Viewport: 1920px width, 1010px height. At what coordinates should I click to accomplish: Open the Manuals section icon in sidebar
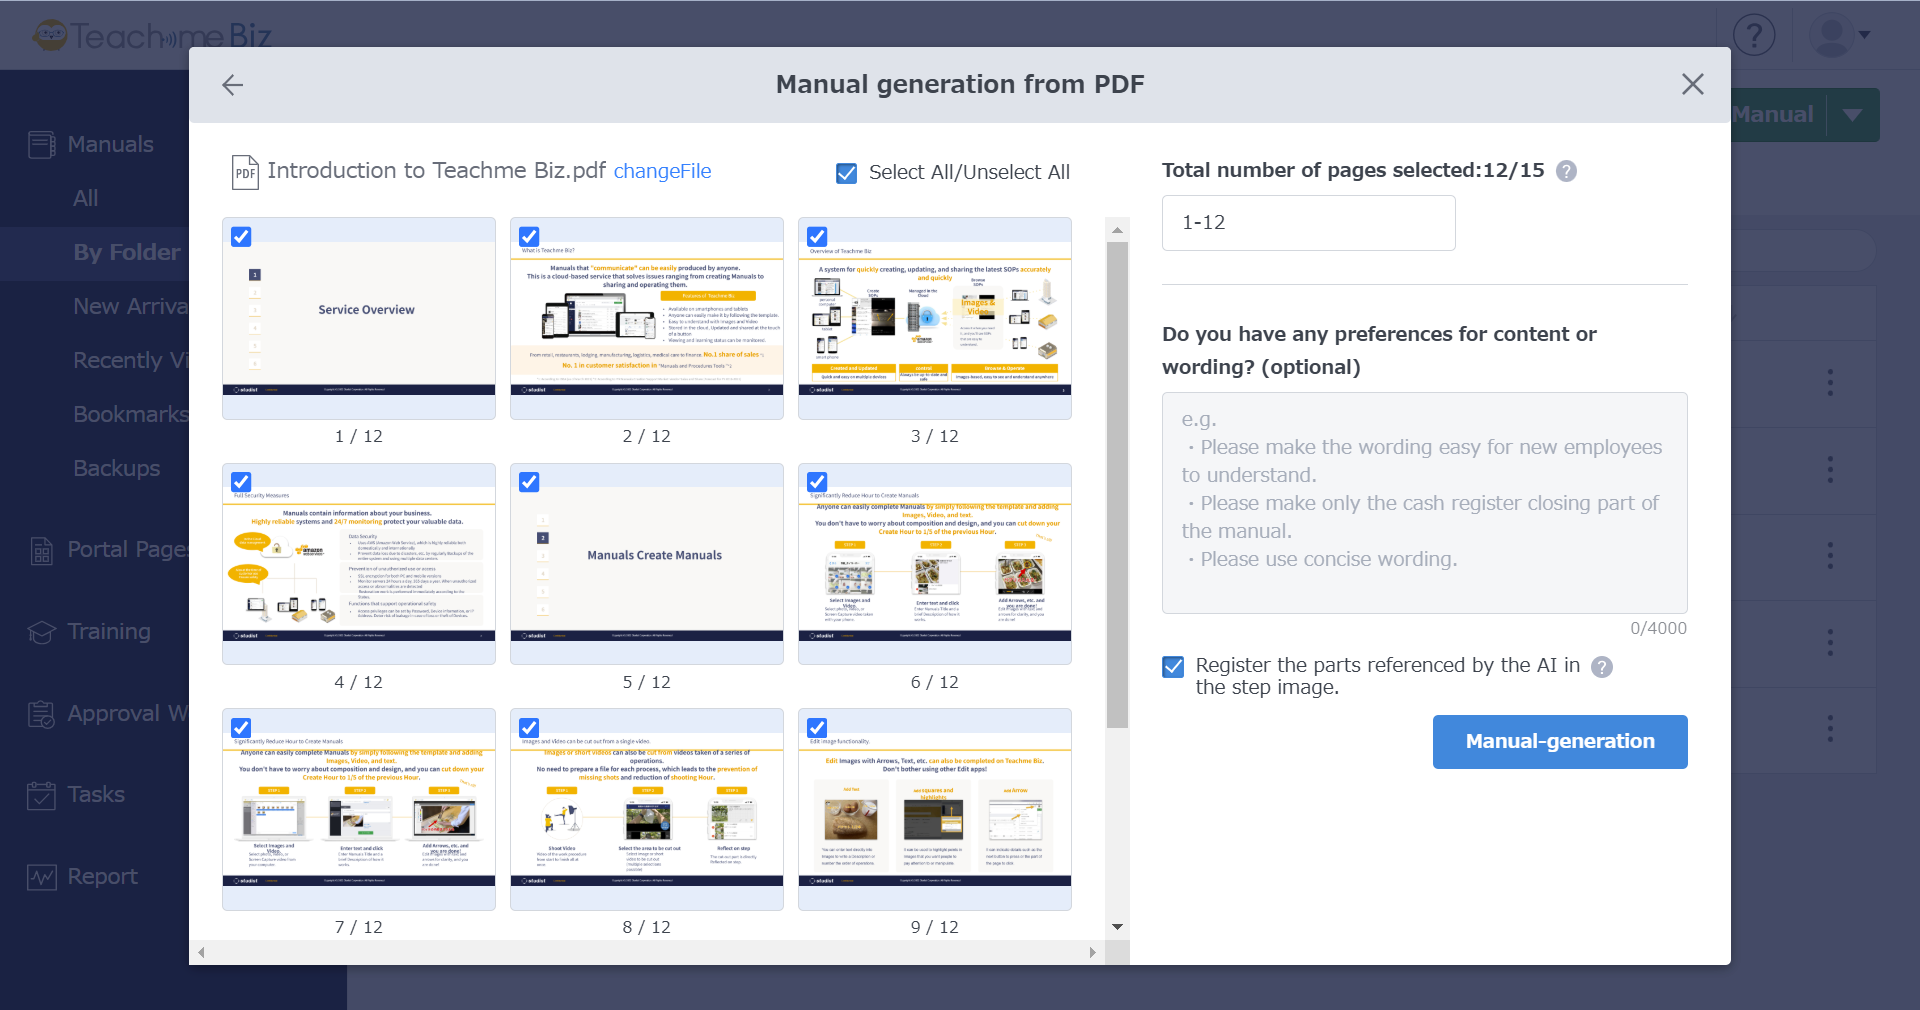click(40, 143)
